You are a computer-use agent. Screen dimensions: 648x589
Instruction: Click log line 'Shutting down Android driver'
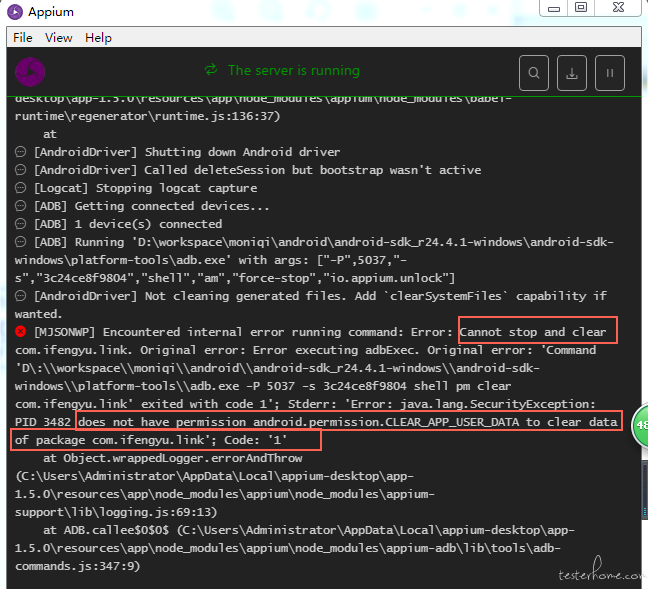click(243, 152)
